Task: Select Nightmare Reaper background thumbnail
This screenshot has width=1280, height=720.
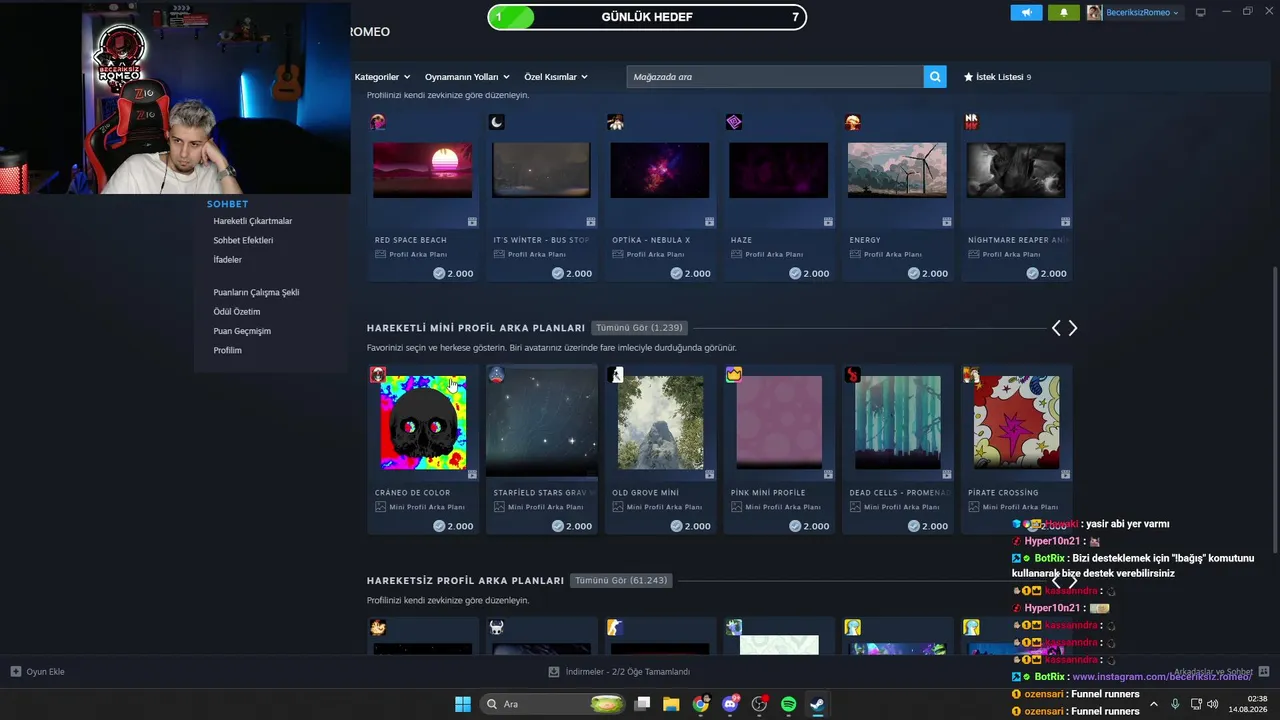Action: point(1016,170)
